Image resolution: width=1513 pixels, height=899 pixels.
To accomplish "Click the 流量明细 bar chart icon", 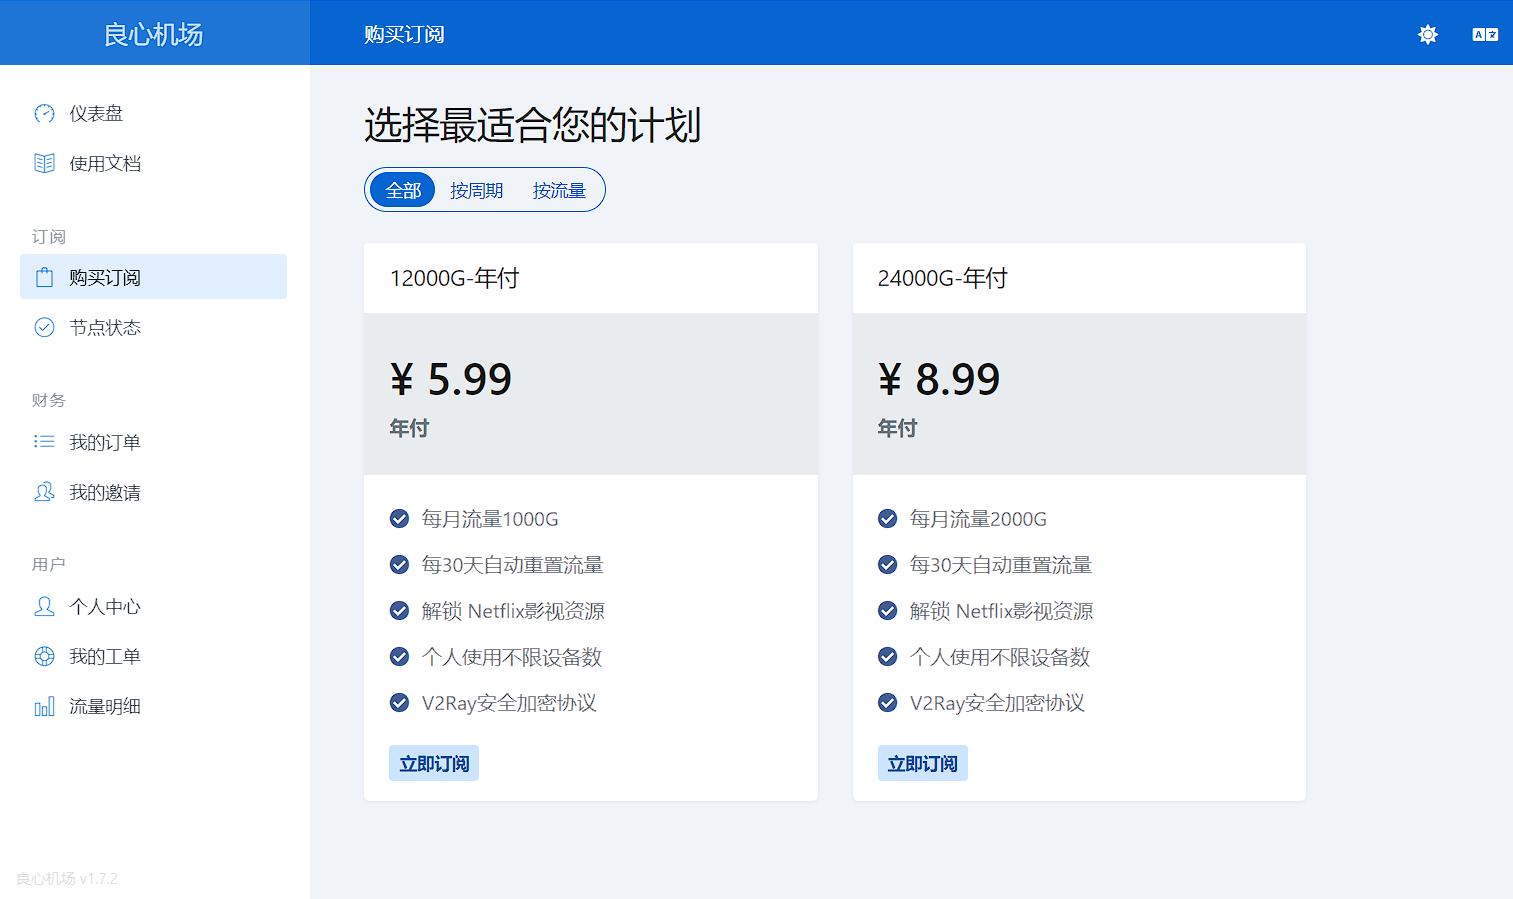I will [x=44, y=707].
